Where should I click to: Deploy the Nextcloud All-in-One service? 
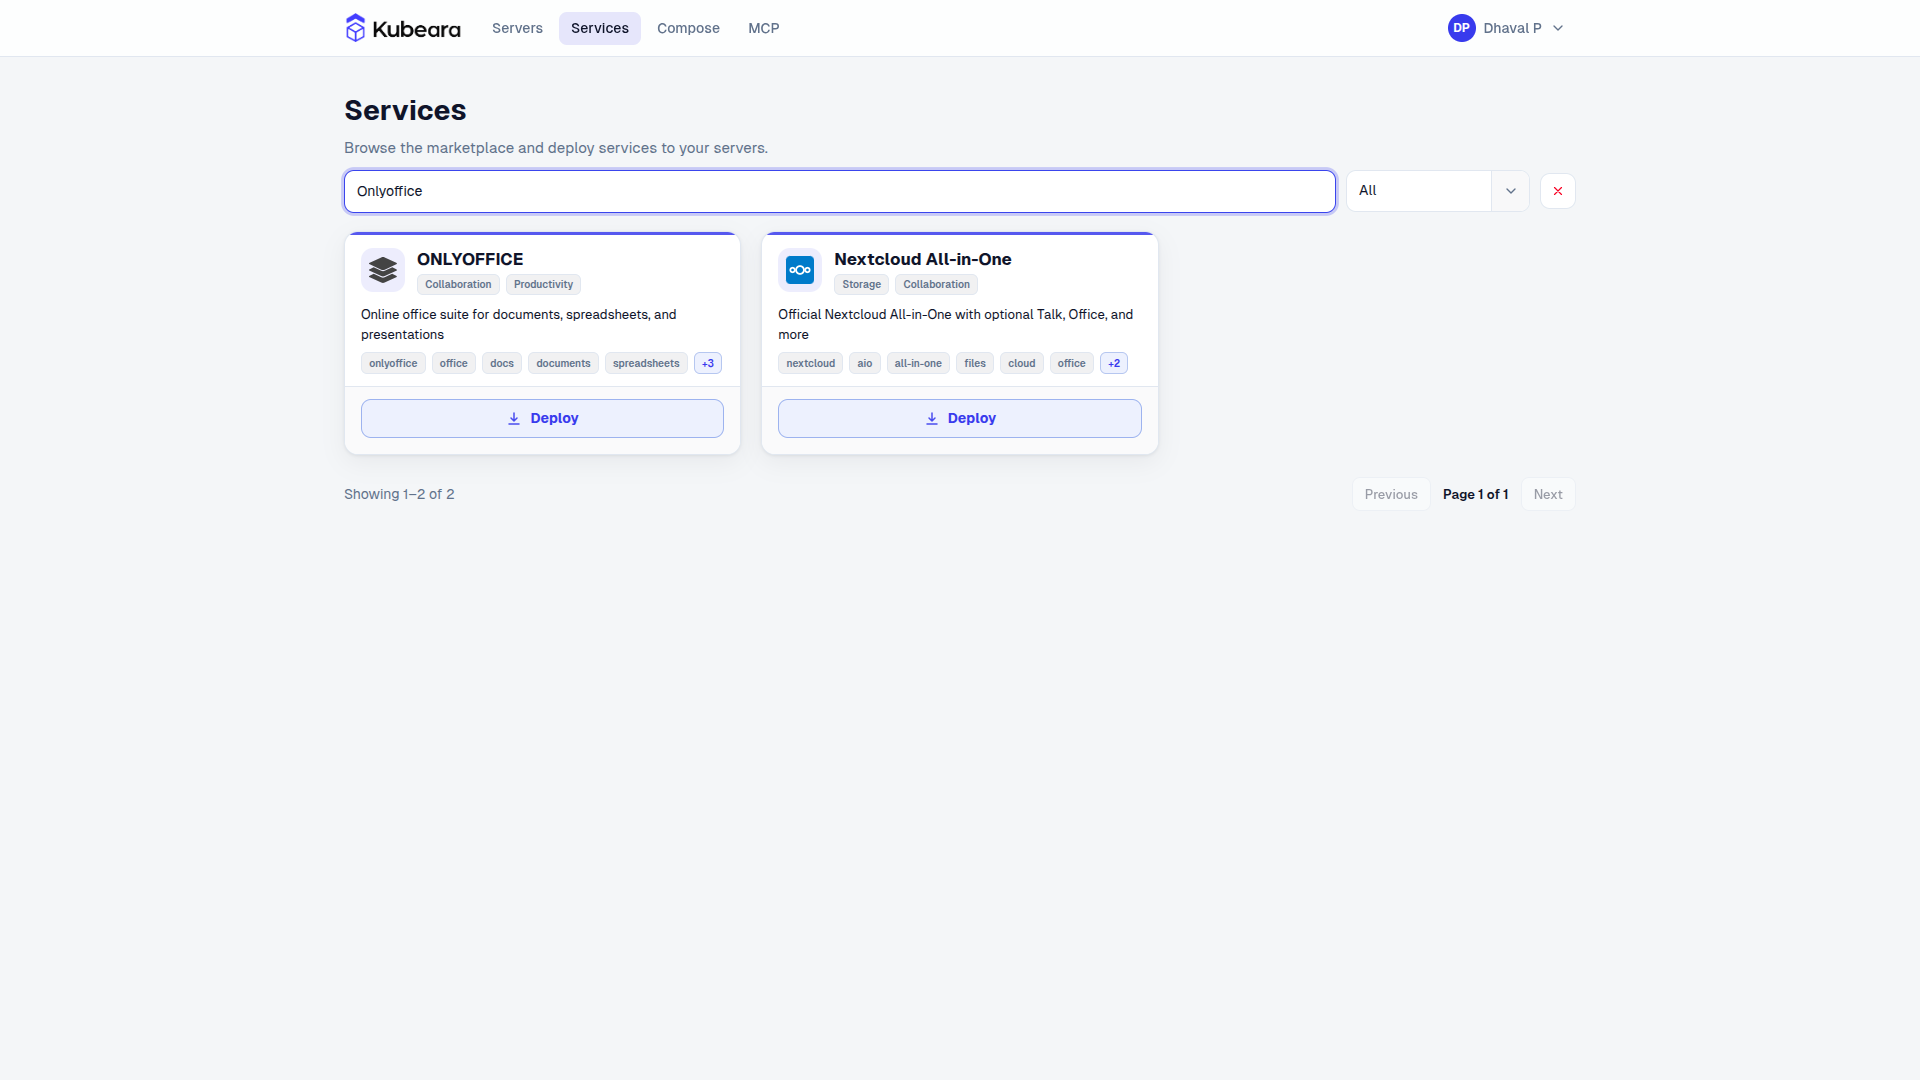[x=960, y=418]
